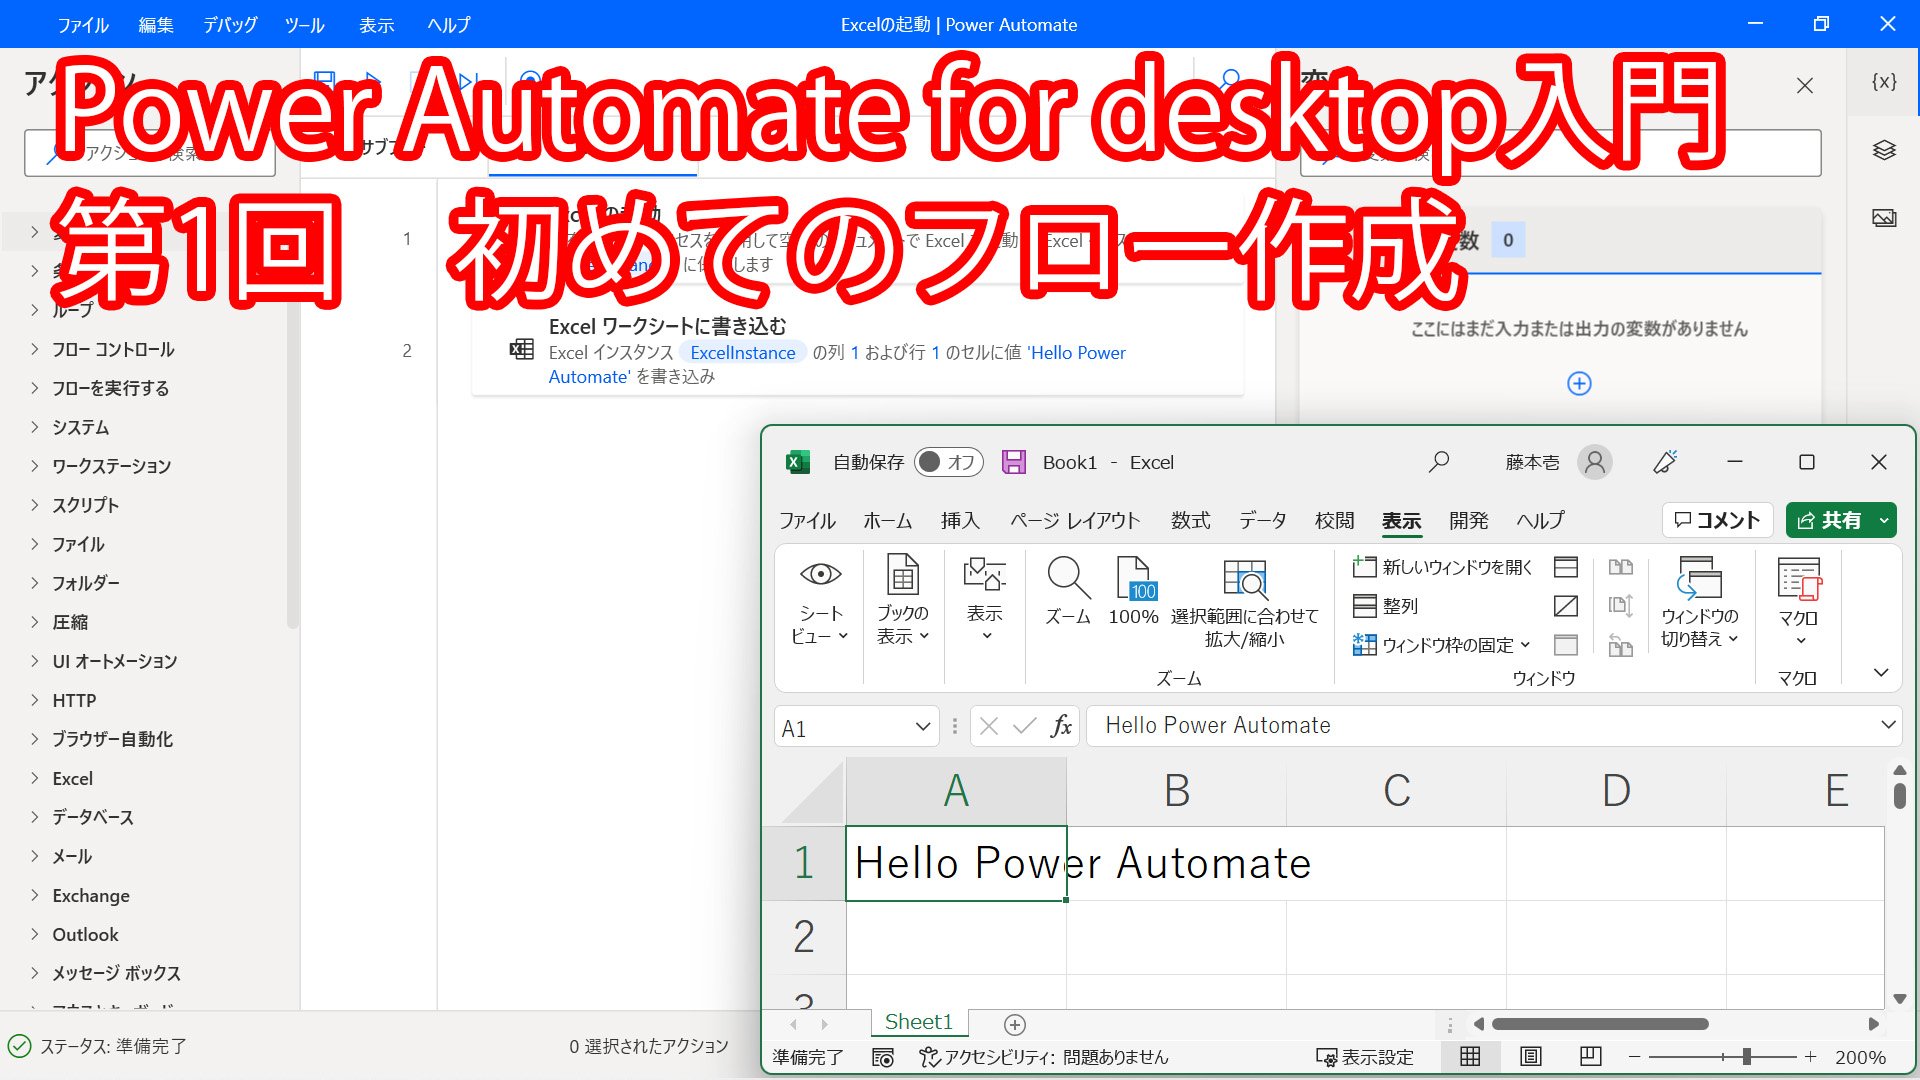The image size is (1920, 1080).
Task: Click 選択範囲に合わせて拡大/縮小 in the ribbon
Action: click(x=1245, y=603)
